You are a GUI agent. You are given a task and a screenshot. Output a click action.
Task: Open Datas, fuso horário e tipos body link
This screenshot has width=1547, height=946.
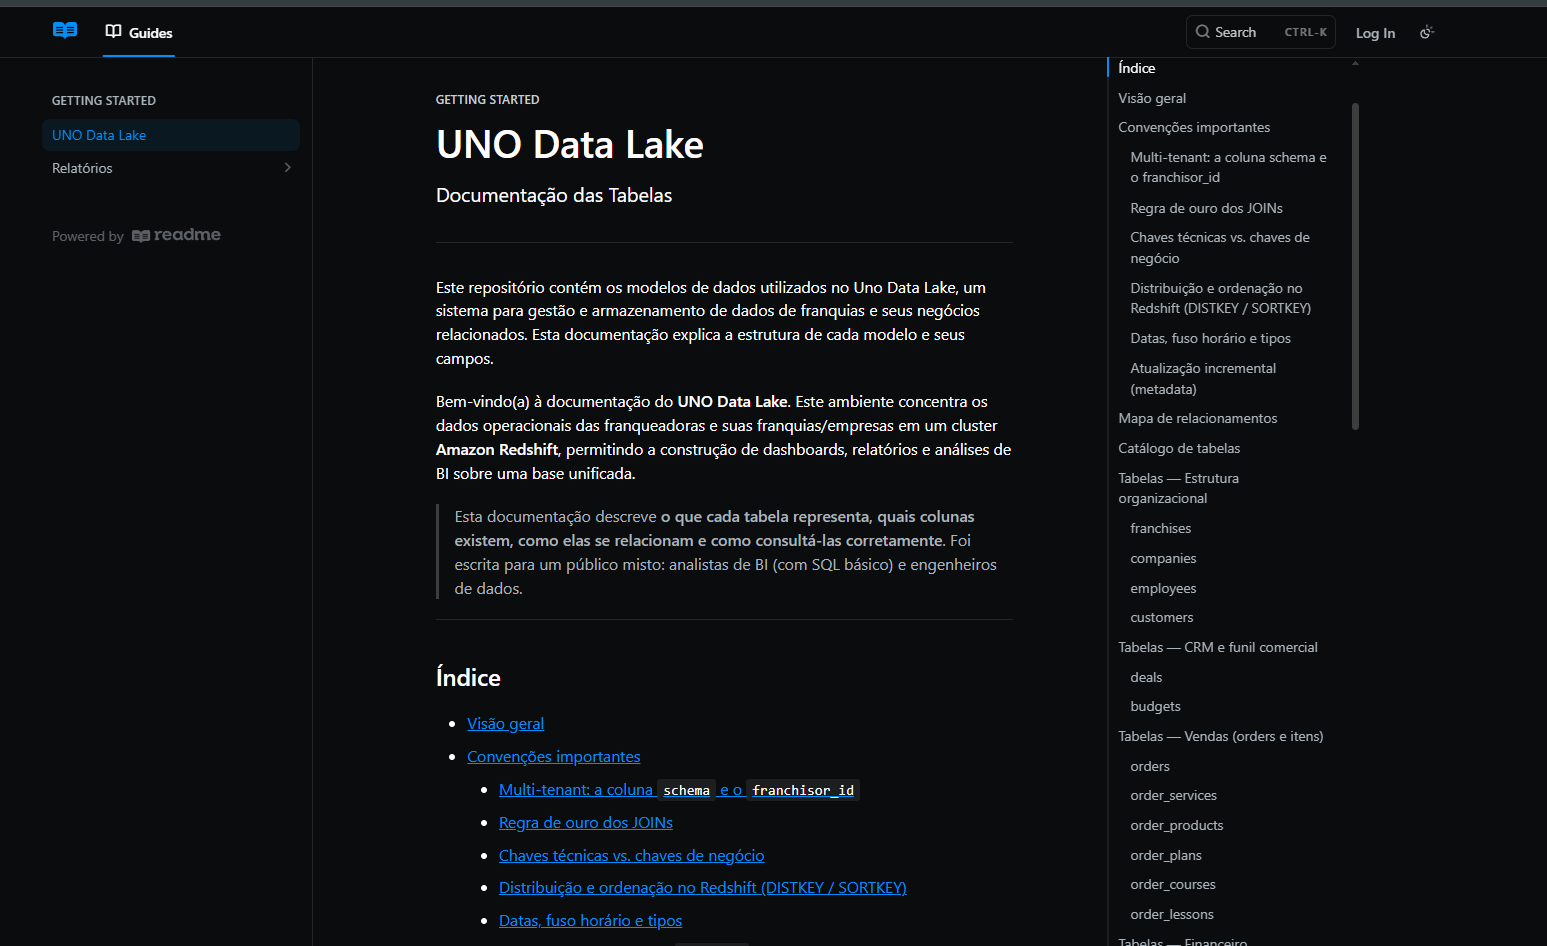click(590, 921)
